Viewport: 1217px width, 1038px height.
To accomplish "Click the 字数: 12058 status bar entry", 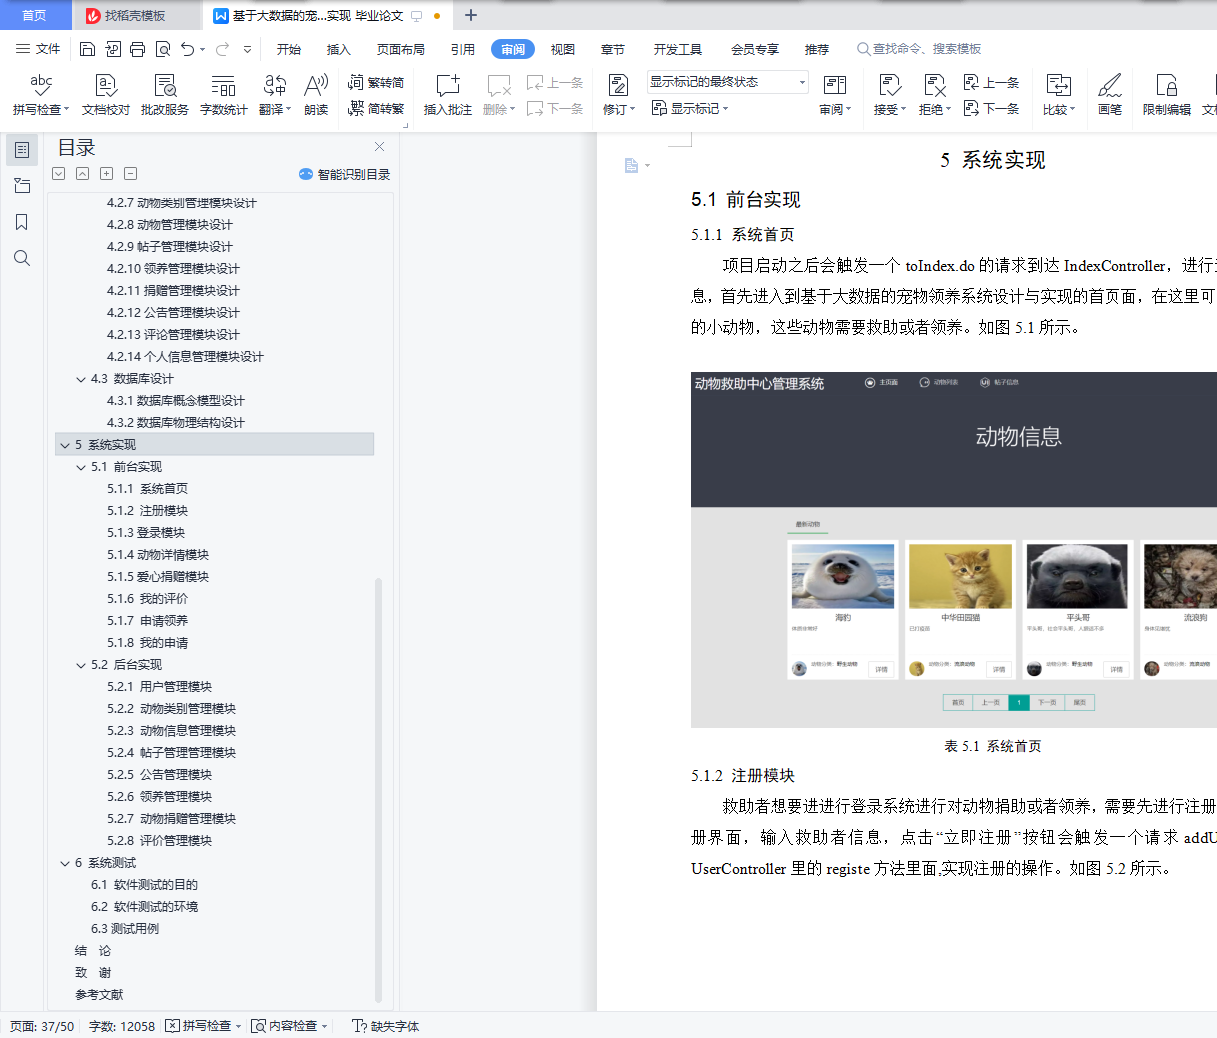I will click(x=122, y=1026).
